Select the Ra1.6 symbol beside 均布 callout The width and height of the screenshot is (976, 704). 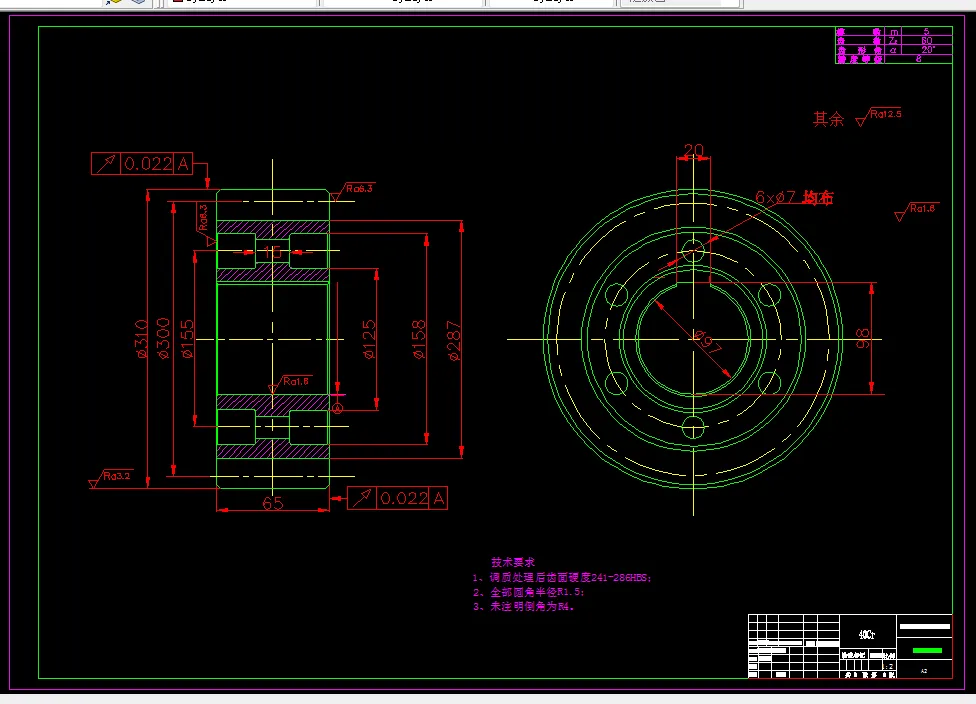point(917,212)
